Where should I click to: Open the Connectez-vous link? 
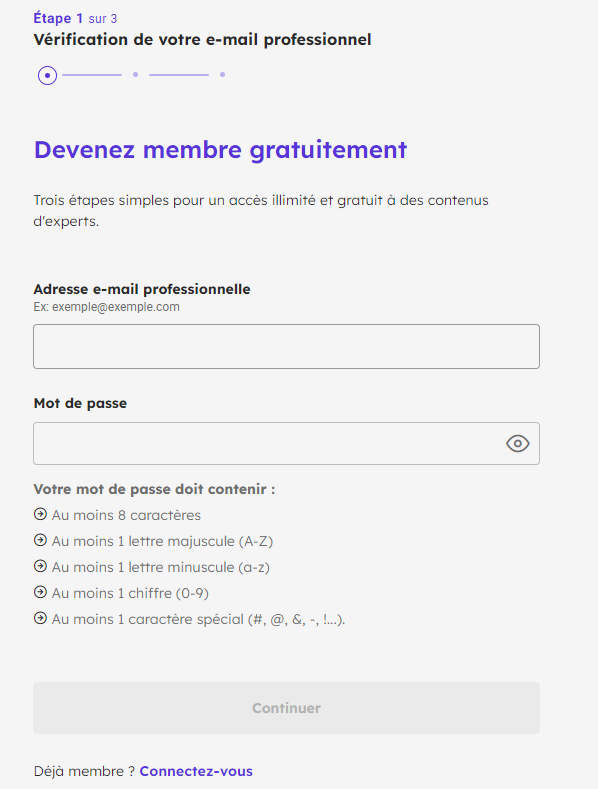point(196,771)
